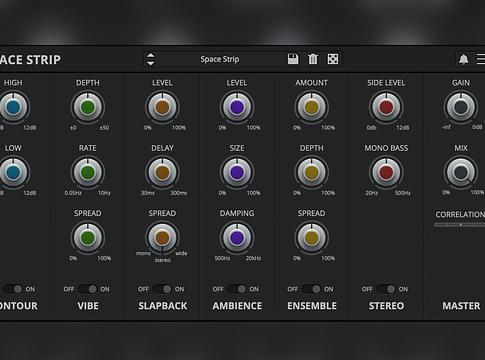Viewport: 485px width, 360px height.
Task: Click the CORRELATION meter bar
Action: coord(460,225)
